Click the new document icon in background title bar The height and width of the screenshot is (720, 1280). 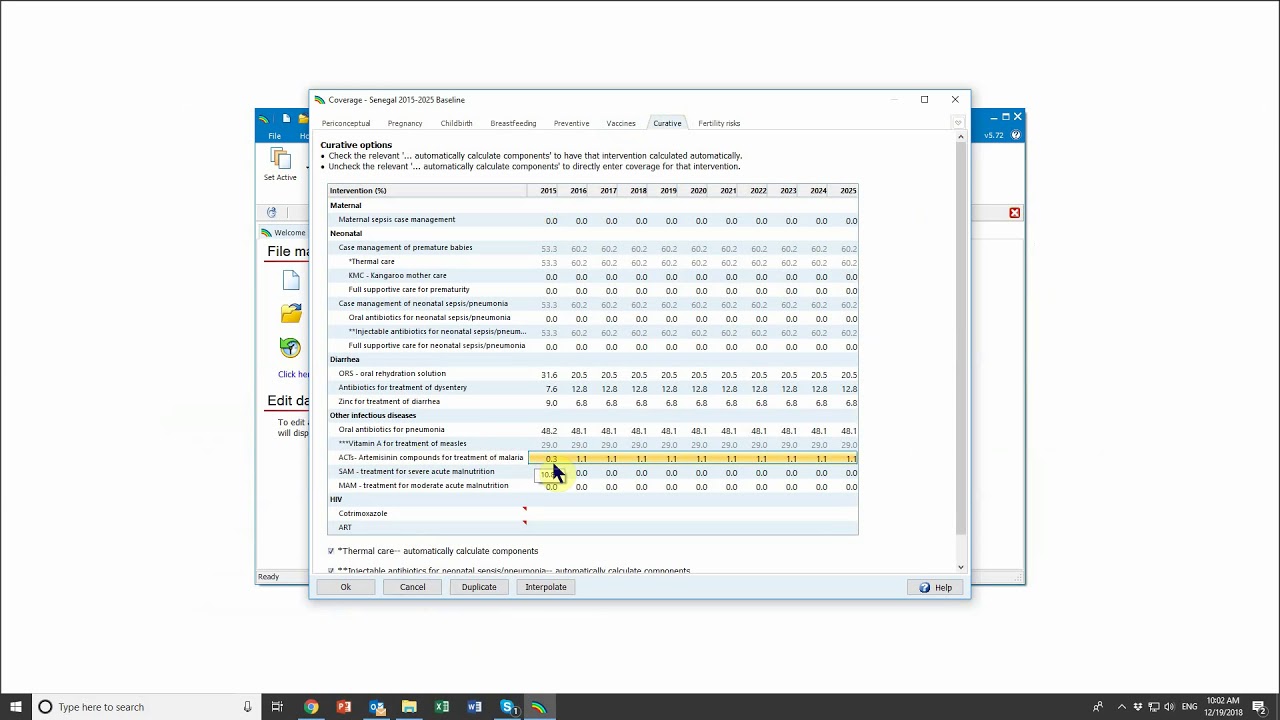click(x=286, y=118)
